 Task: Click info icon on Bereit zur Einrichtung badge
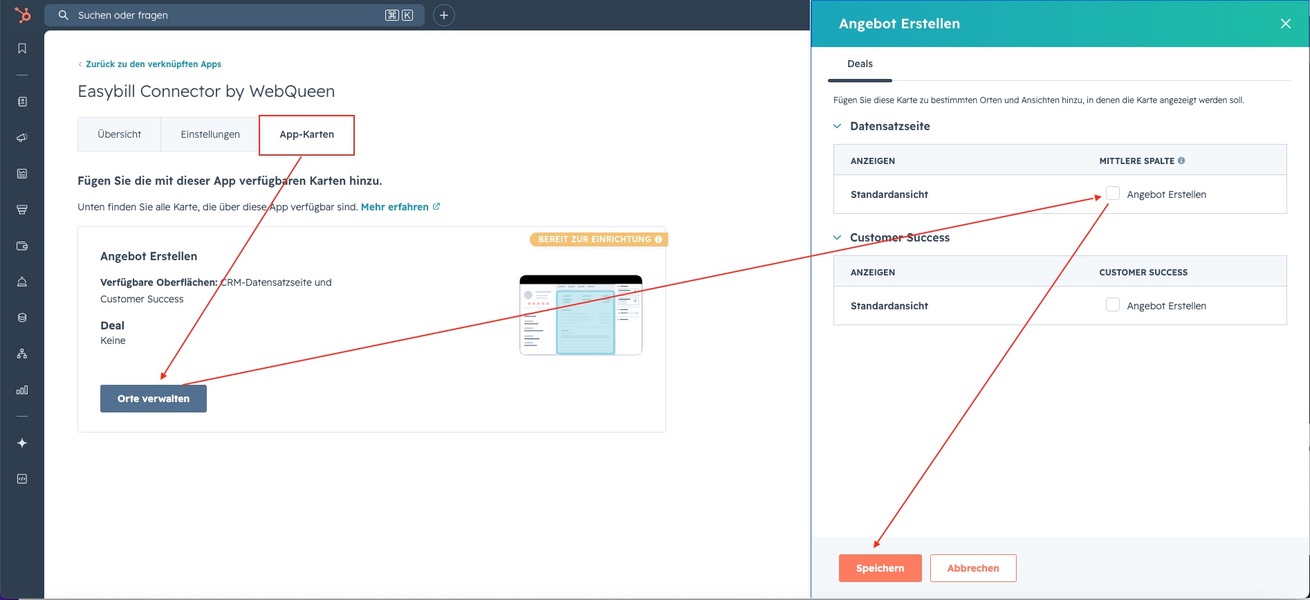pyautogui.click(x=658, y=240)
